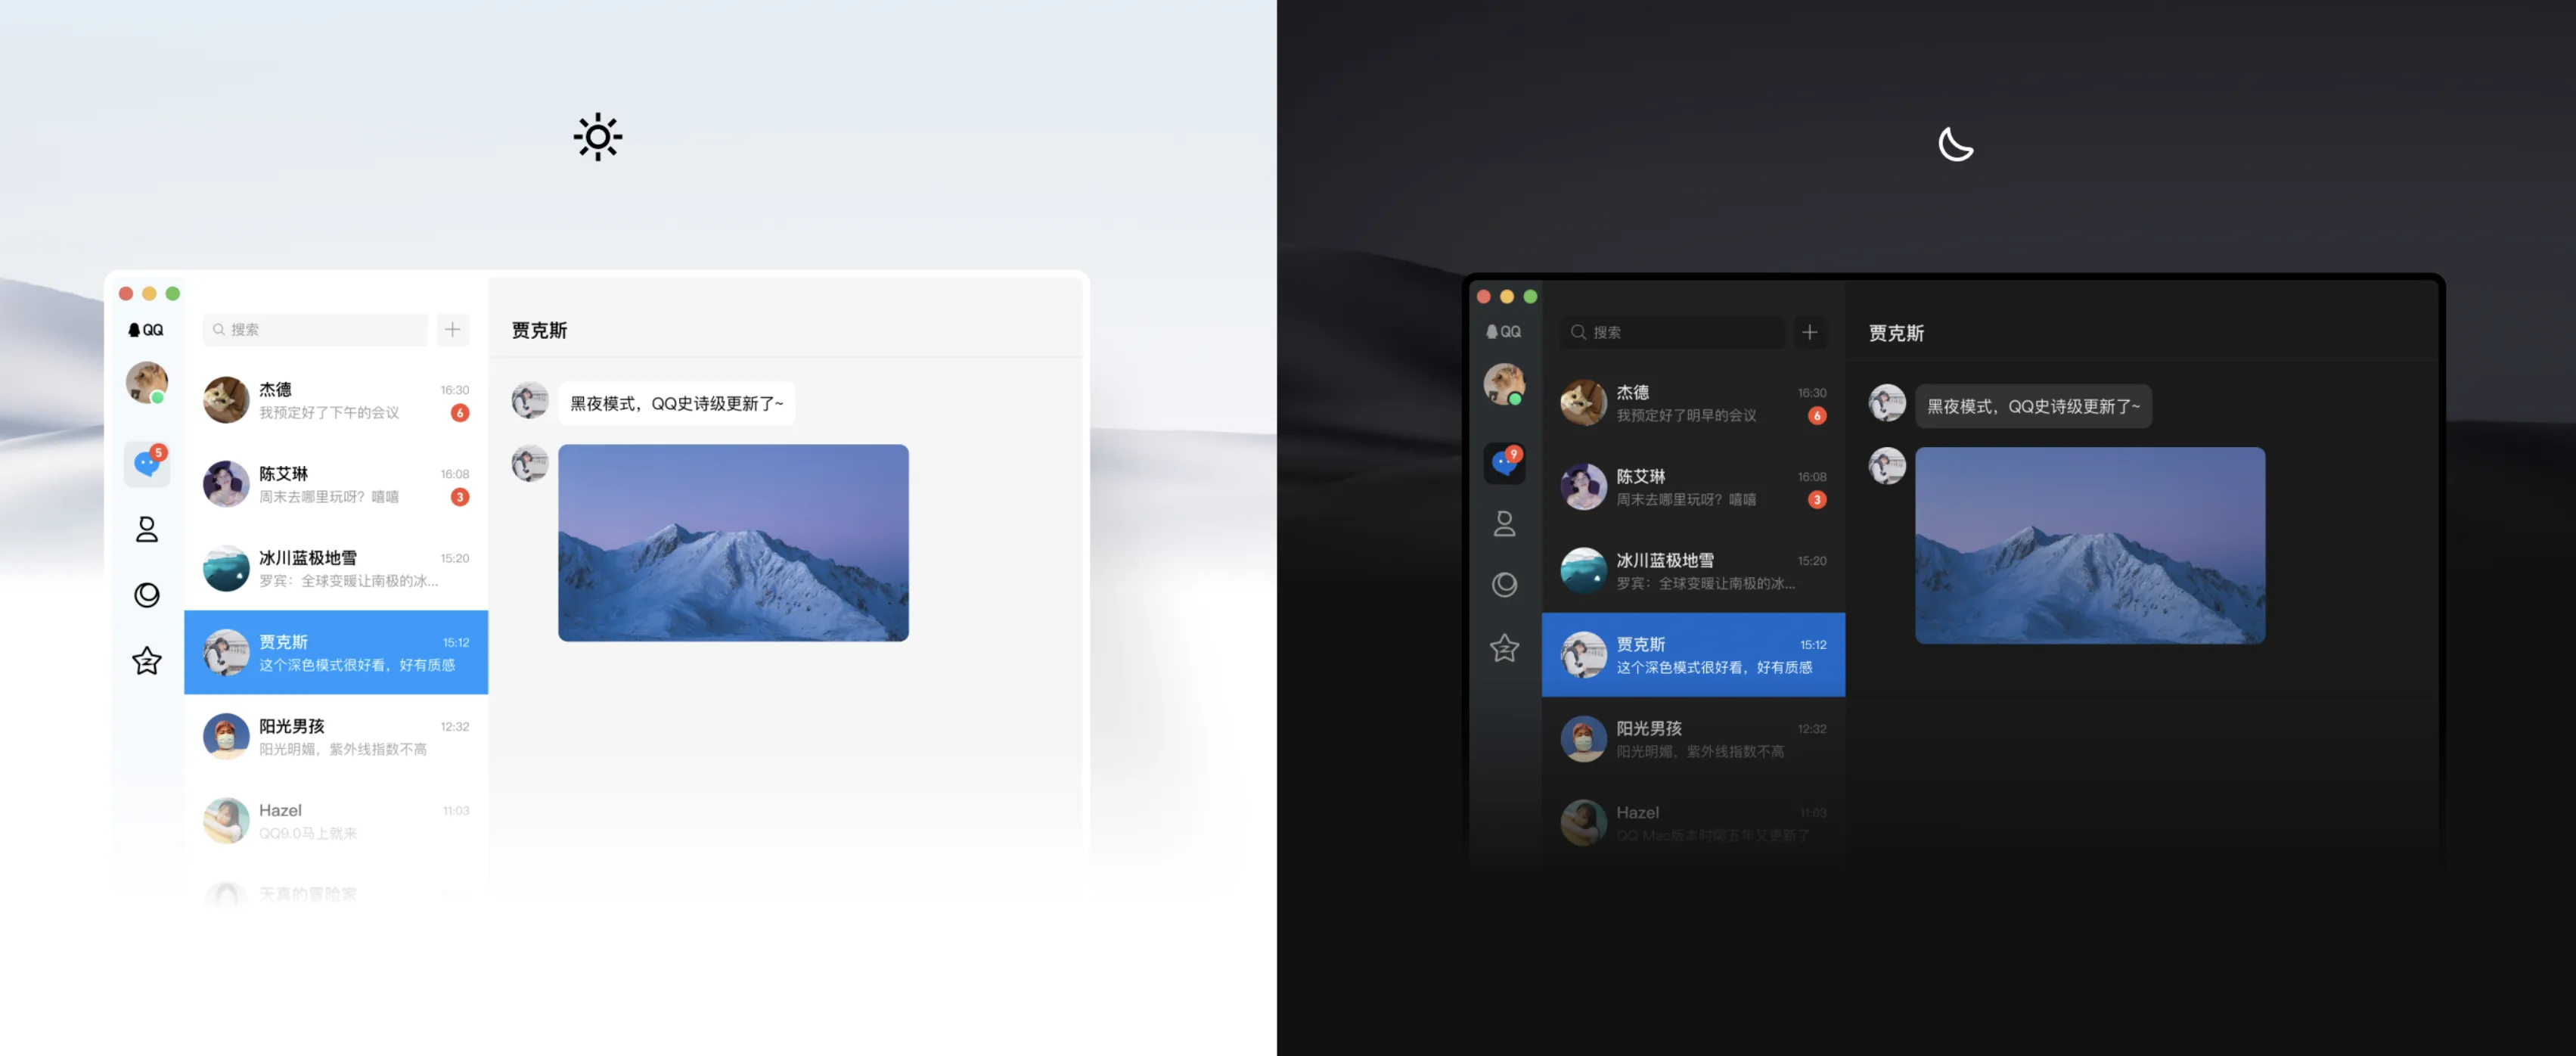Open 陈艾琳 conversation in dark chat list

[x=1693, y=487]
